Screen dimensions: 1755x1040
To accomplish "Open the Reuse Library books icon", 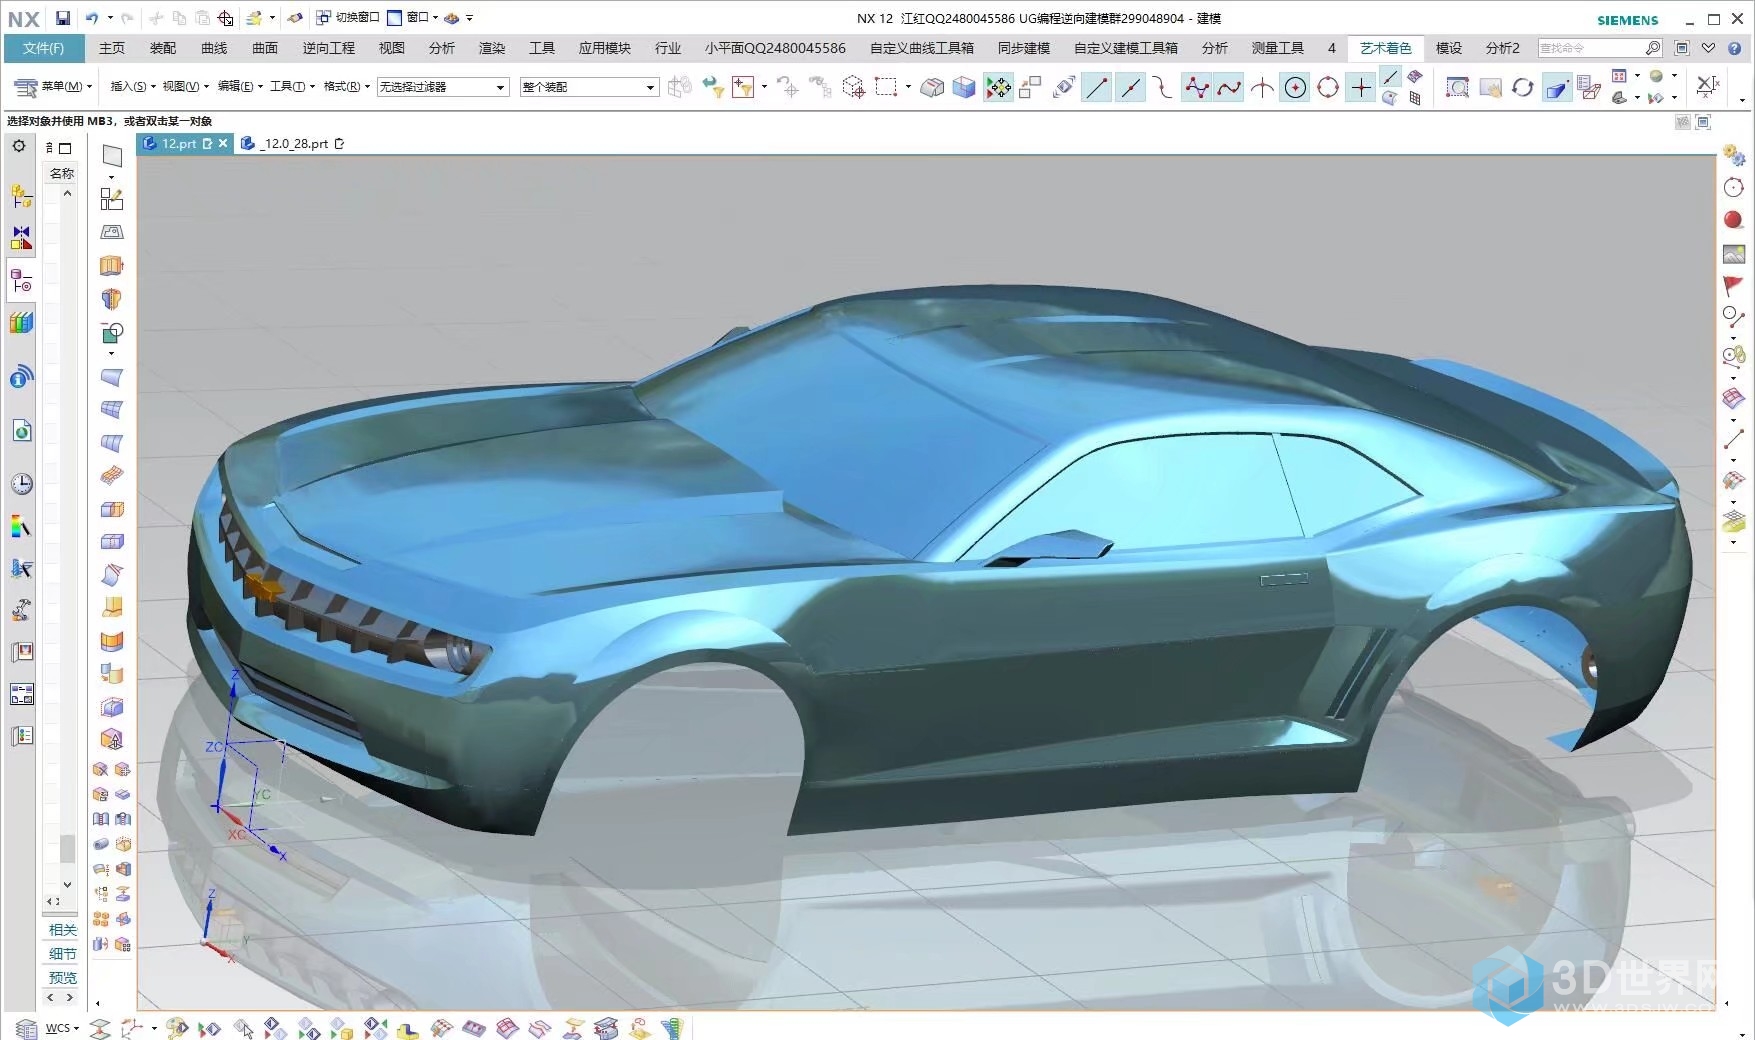I will click(21, 323).
